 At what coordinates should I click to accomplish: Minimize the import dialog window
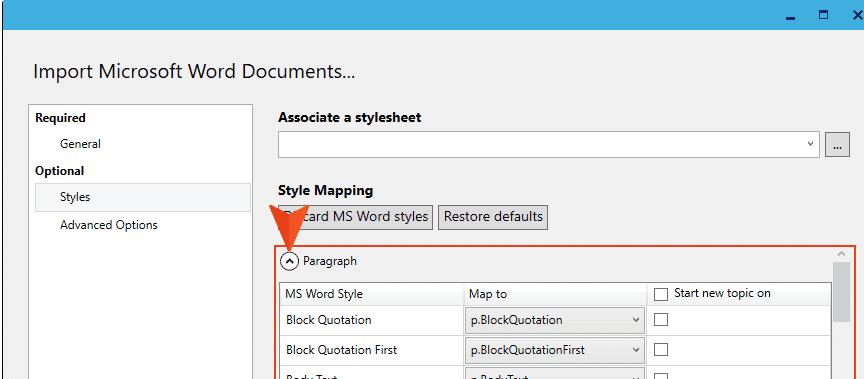click(x=790, y=17)
